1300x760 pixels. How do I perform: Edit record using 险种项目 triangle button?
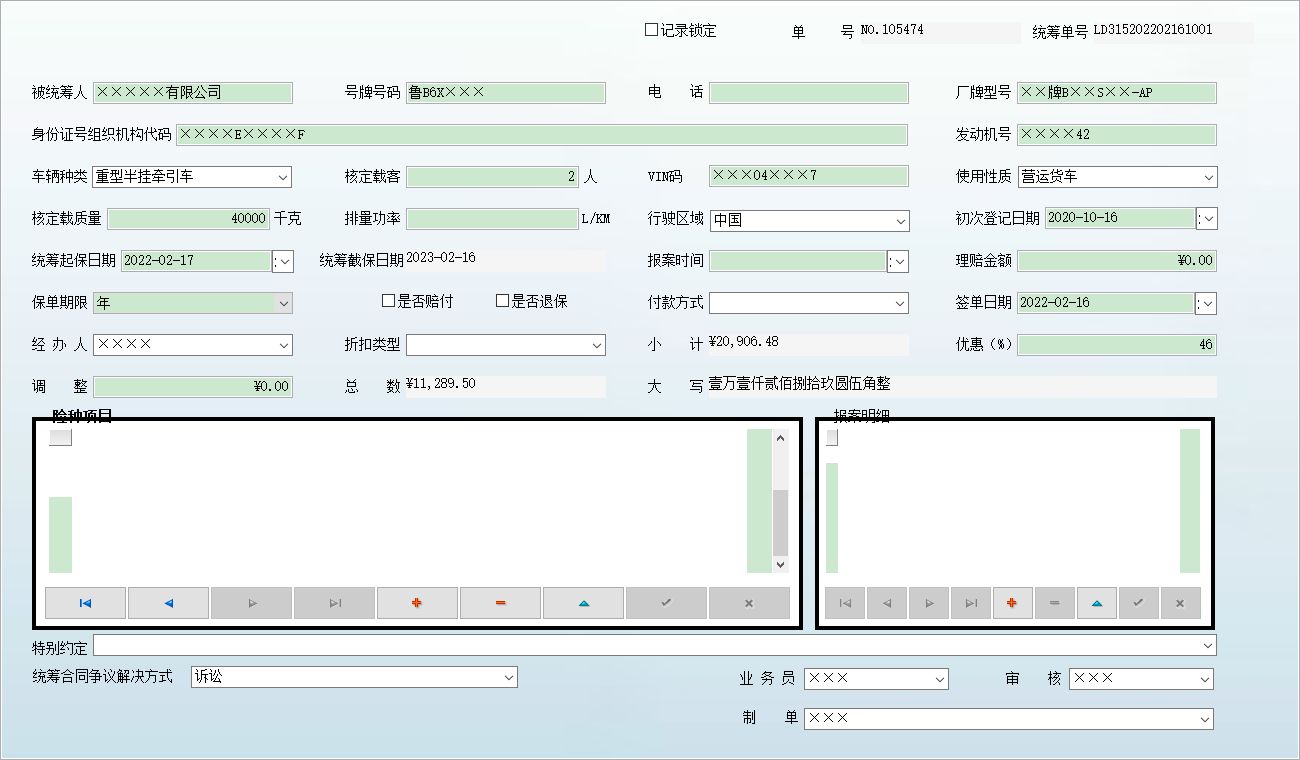click(x=583, y=603)
